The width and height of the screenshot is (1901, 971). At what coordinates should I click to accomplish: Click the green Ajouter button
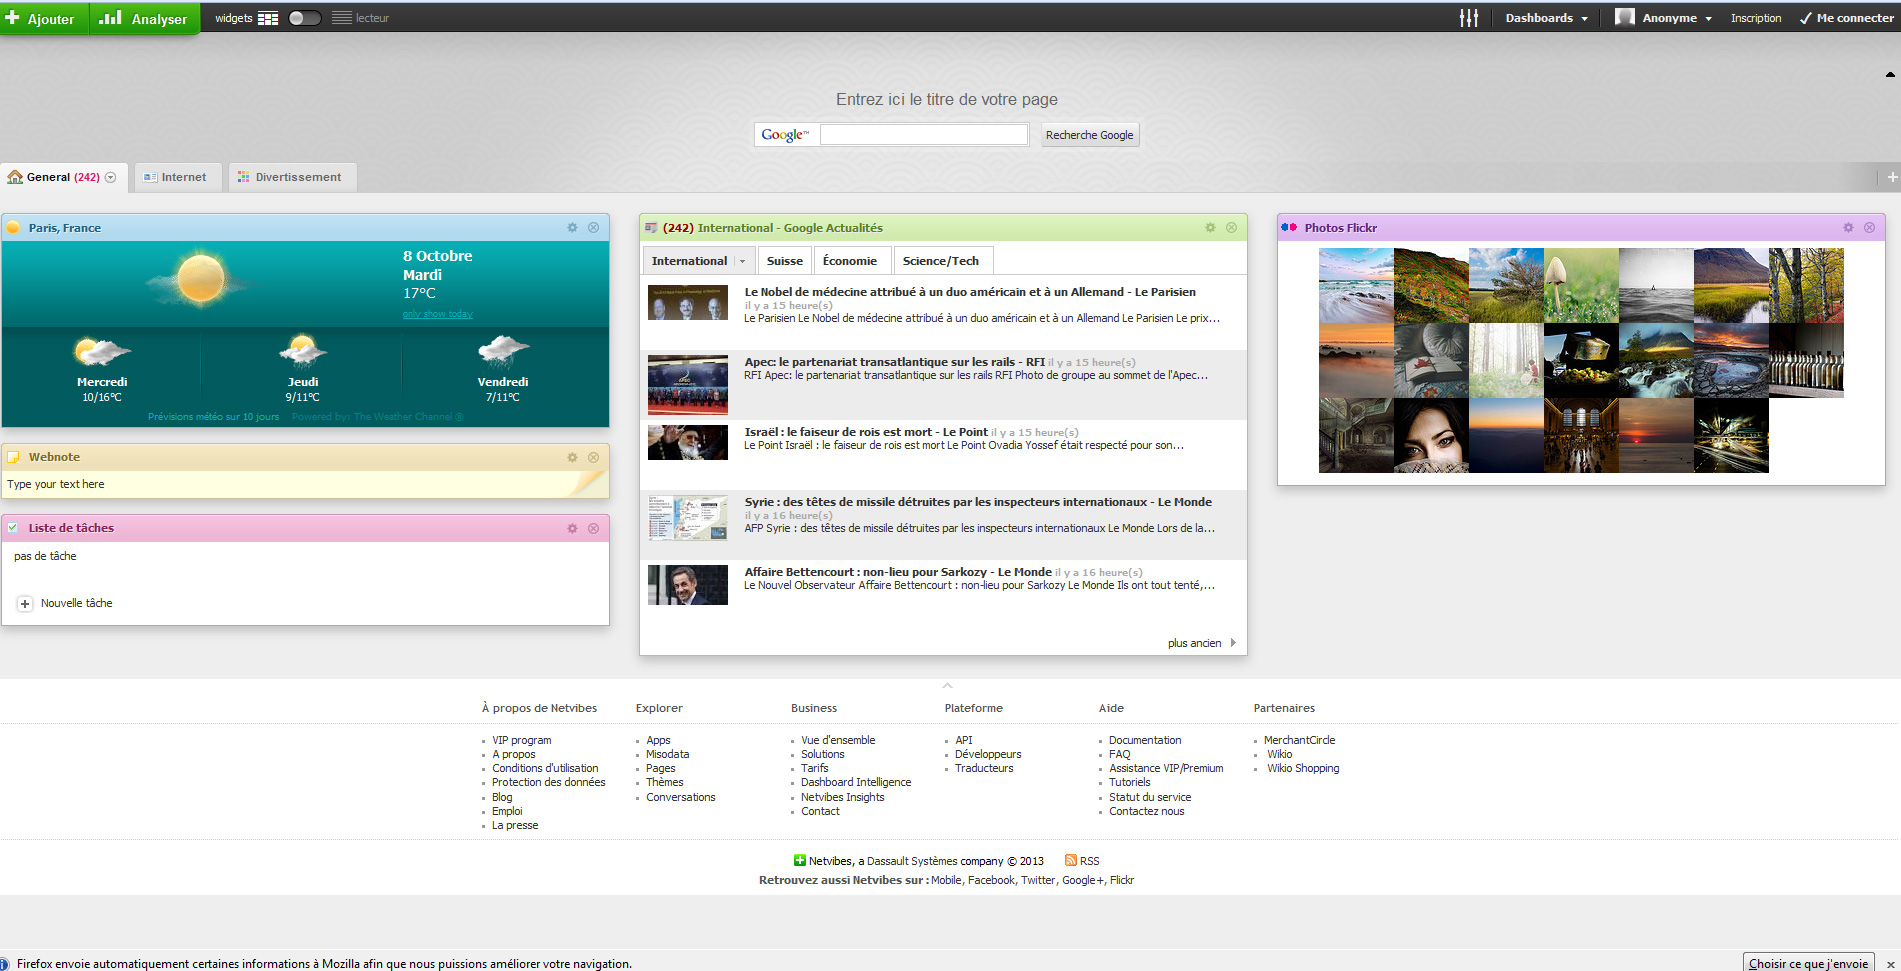44,18
